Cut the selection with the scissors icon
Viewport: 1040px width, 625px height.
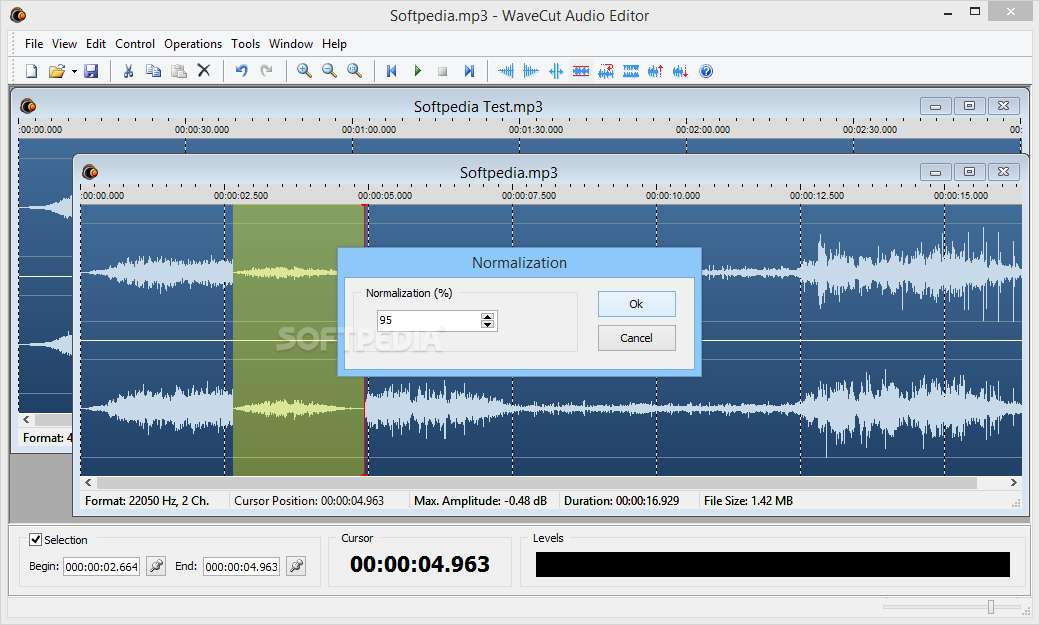tap(128, 71)
